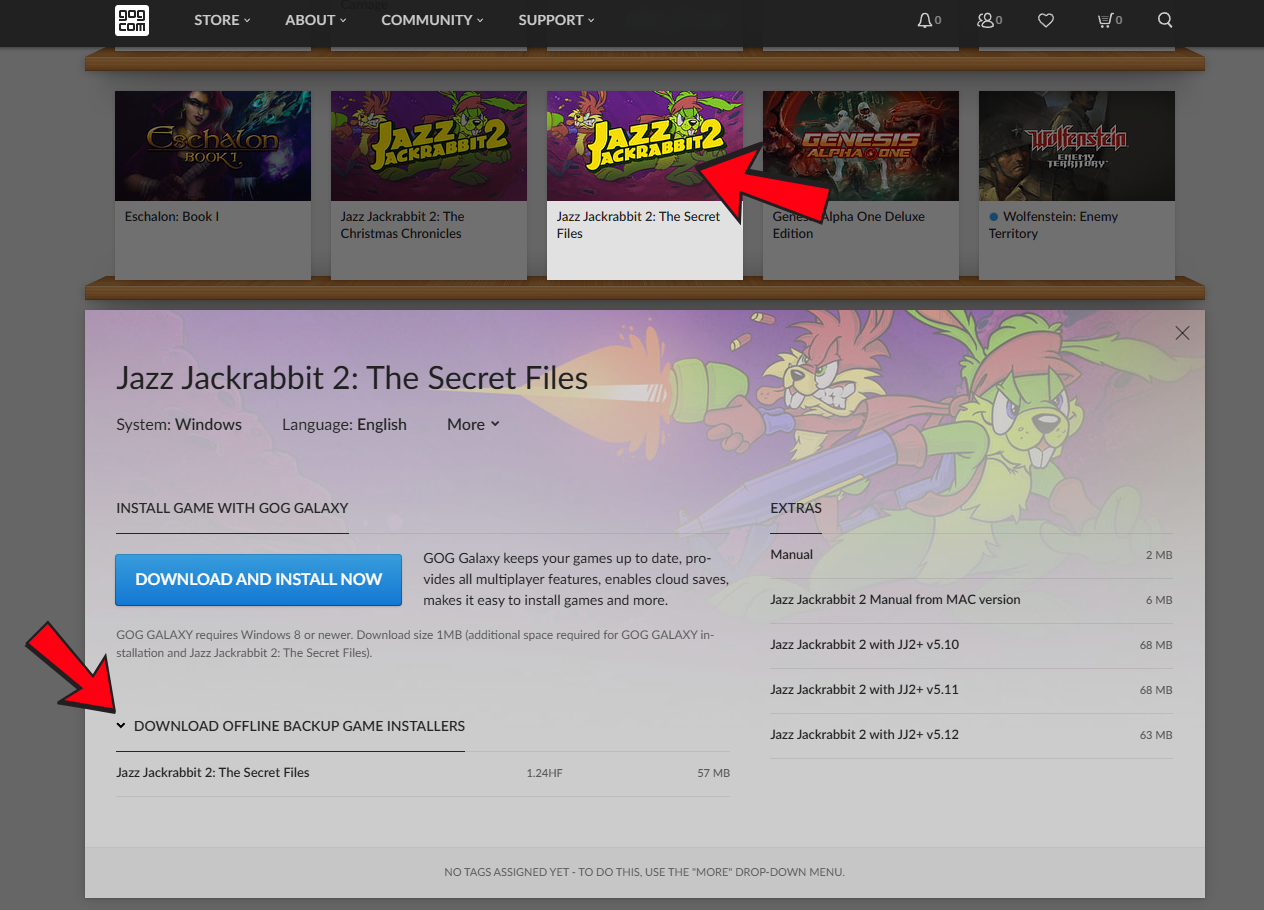Click the search magnifier icon
The image size is (1264, 910).
click(1165, 20)
